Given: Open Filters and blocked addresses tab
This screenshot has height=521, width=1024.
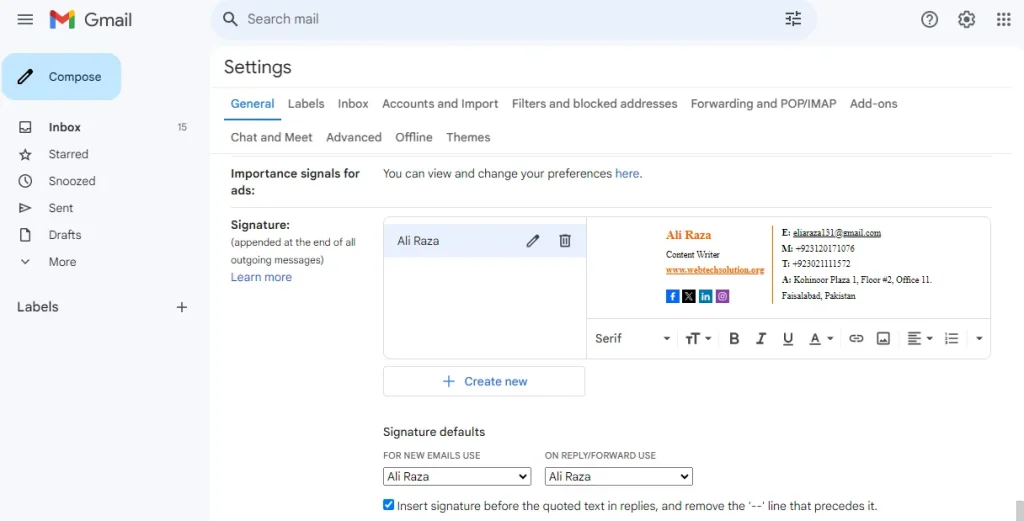Looking at the screenshot, I should point(594,104).
